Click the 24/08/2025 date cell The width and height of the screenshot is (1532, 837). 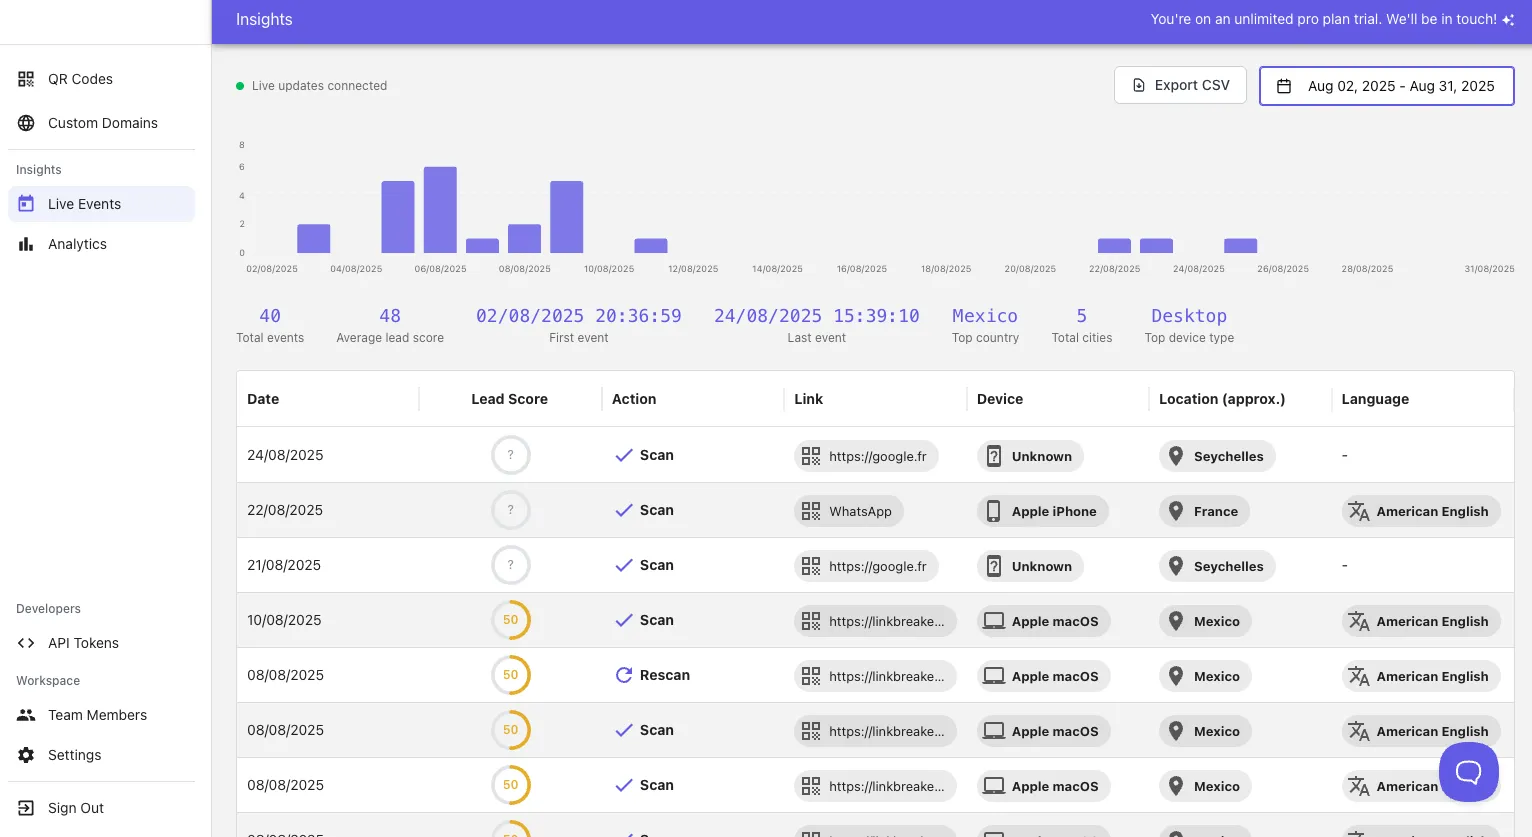point(285,455)
